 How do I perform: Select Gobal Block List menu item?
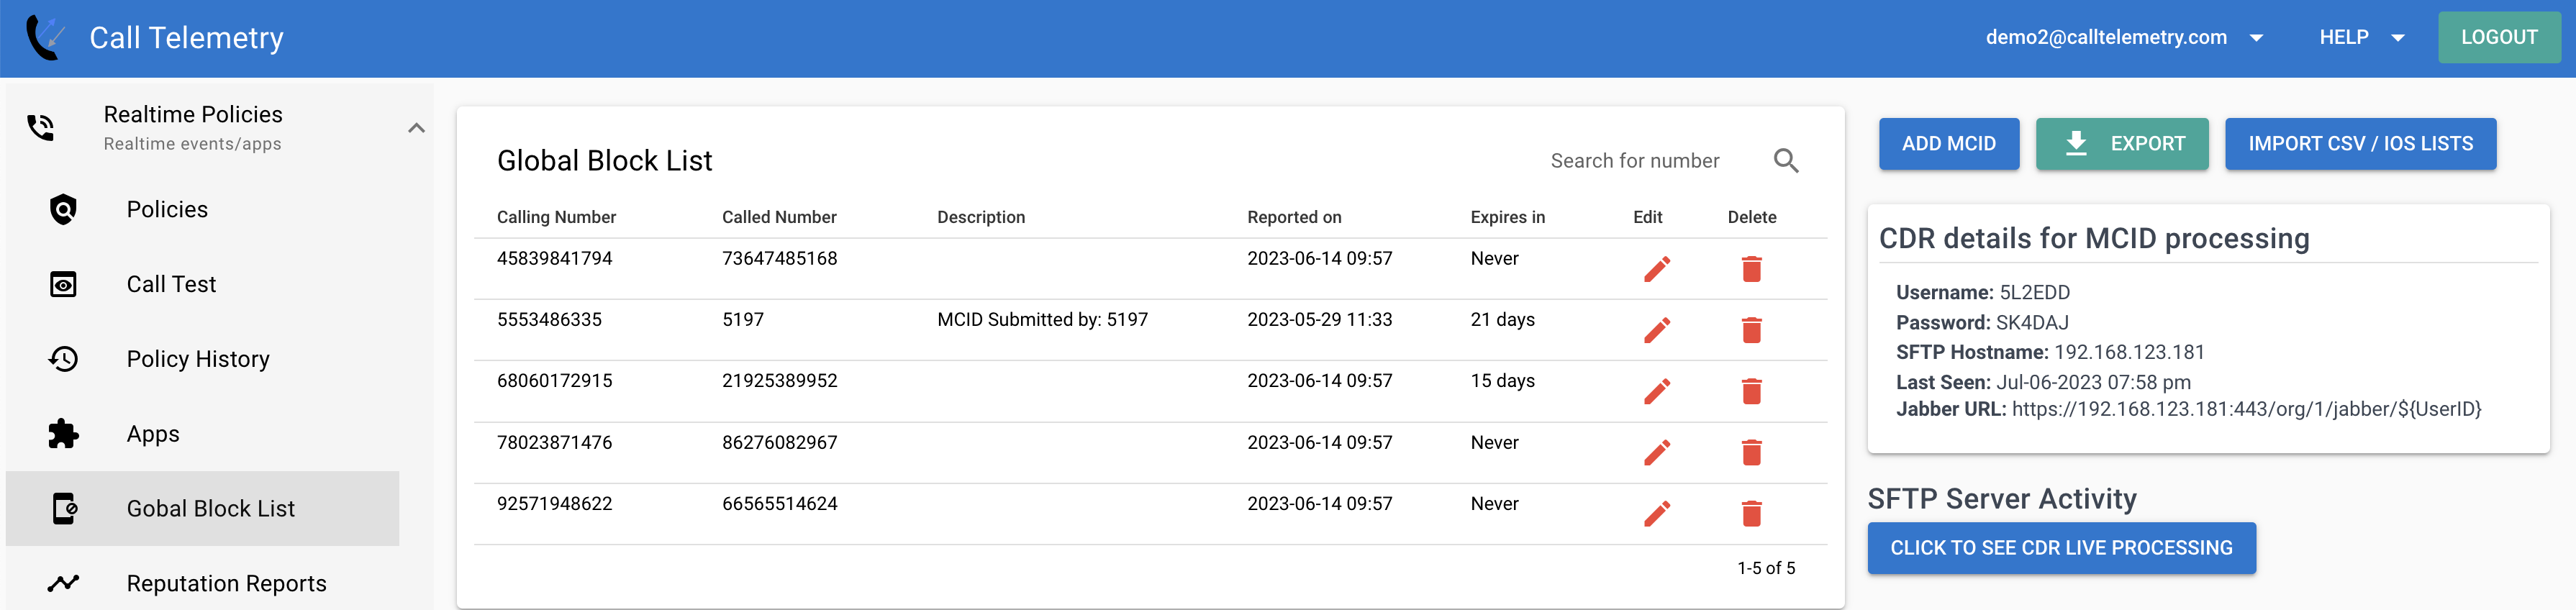point(203,508)
